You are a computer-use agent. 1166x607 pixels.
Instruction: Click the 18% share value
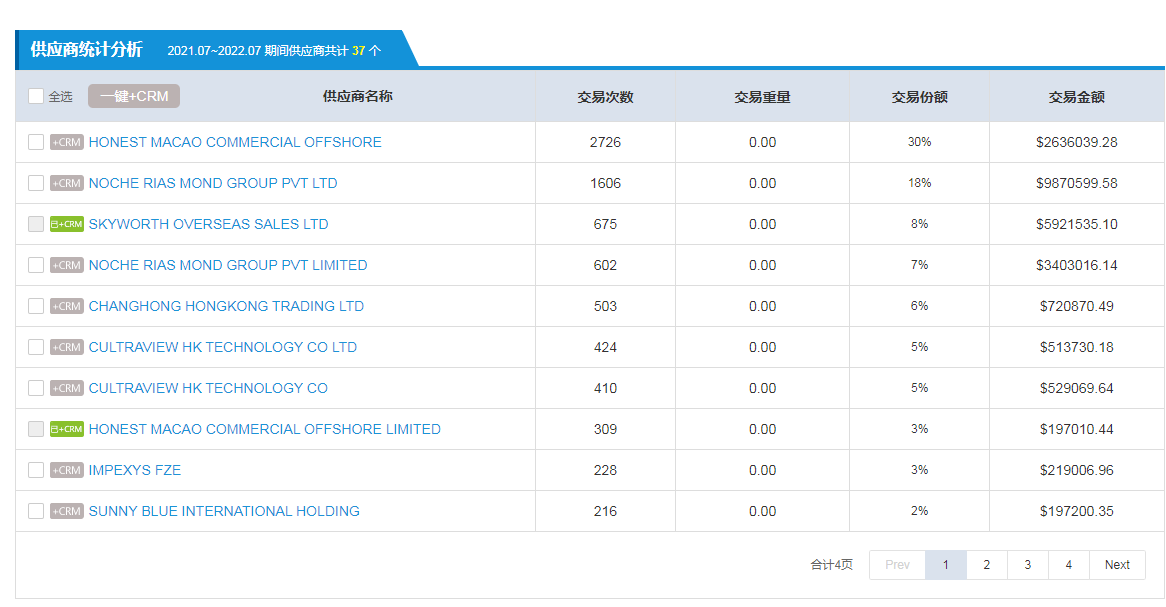[919, 182]
